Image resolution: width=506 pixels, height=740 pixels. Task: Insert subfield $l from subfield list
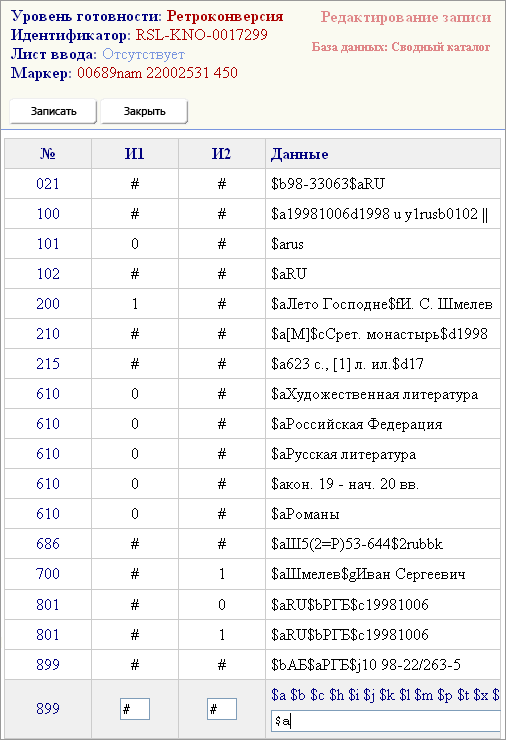(404, 695)
